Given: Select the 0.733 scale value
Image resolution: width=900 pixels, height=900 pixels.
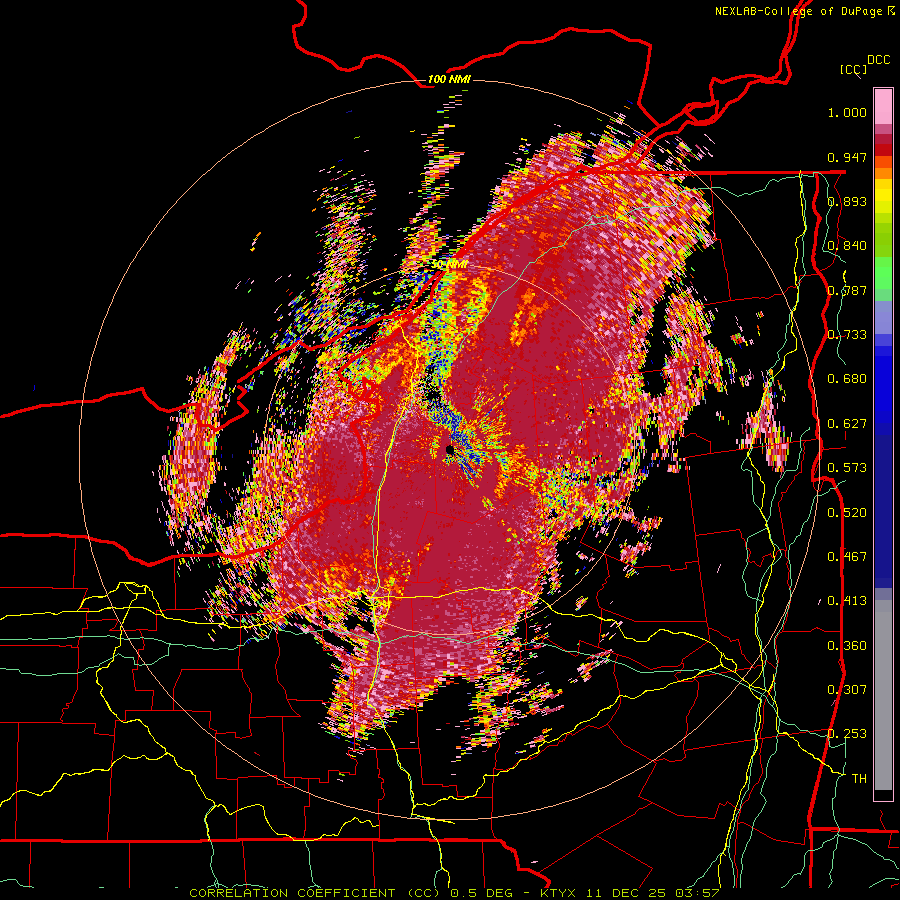Looking at the screenshot, I should click(x=847, y=335).
